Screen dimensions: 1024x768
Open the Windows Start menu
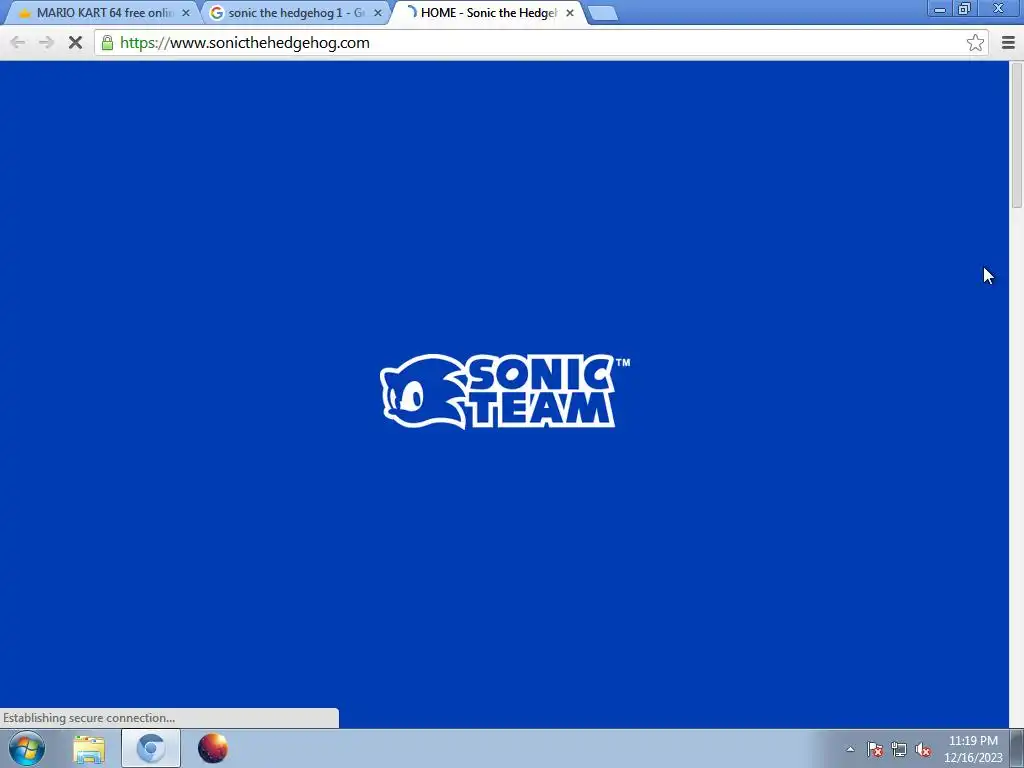click(x=27, y=748)
